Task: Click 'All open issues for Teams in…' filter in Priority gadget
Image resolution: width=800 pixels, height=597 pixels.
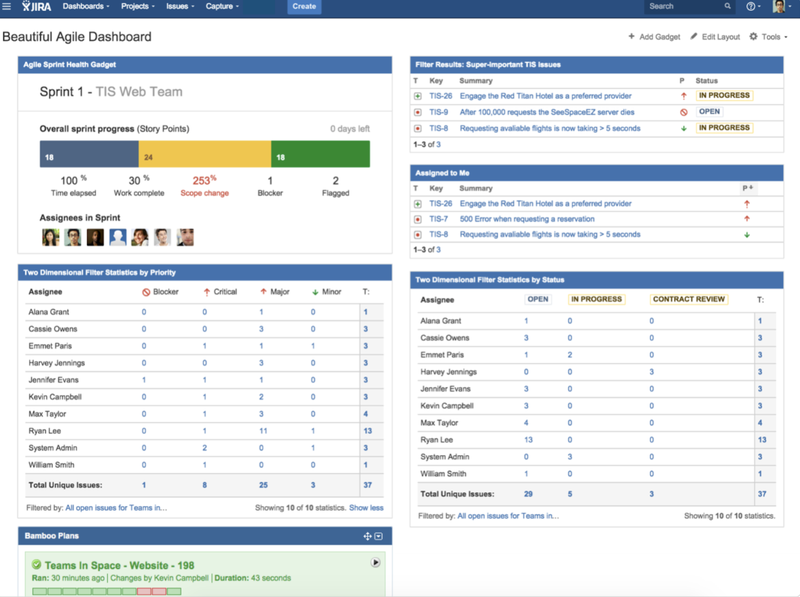Action: [x=116, y=508]
